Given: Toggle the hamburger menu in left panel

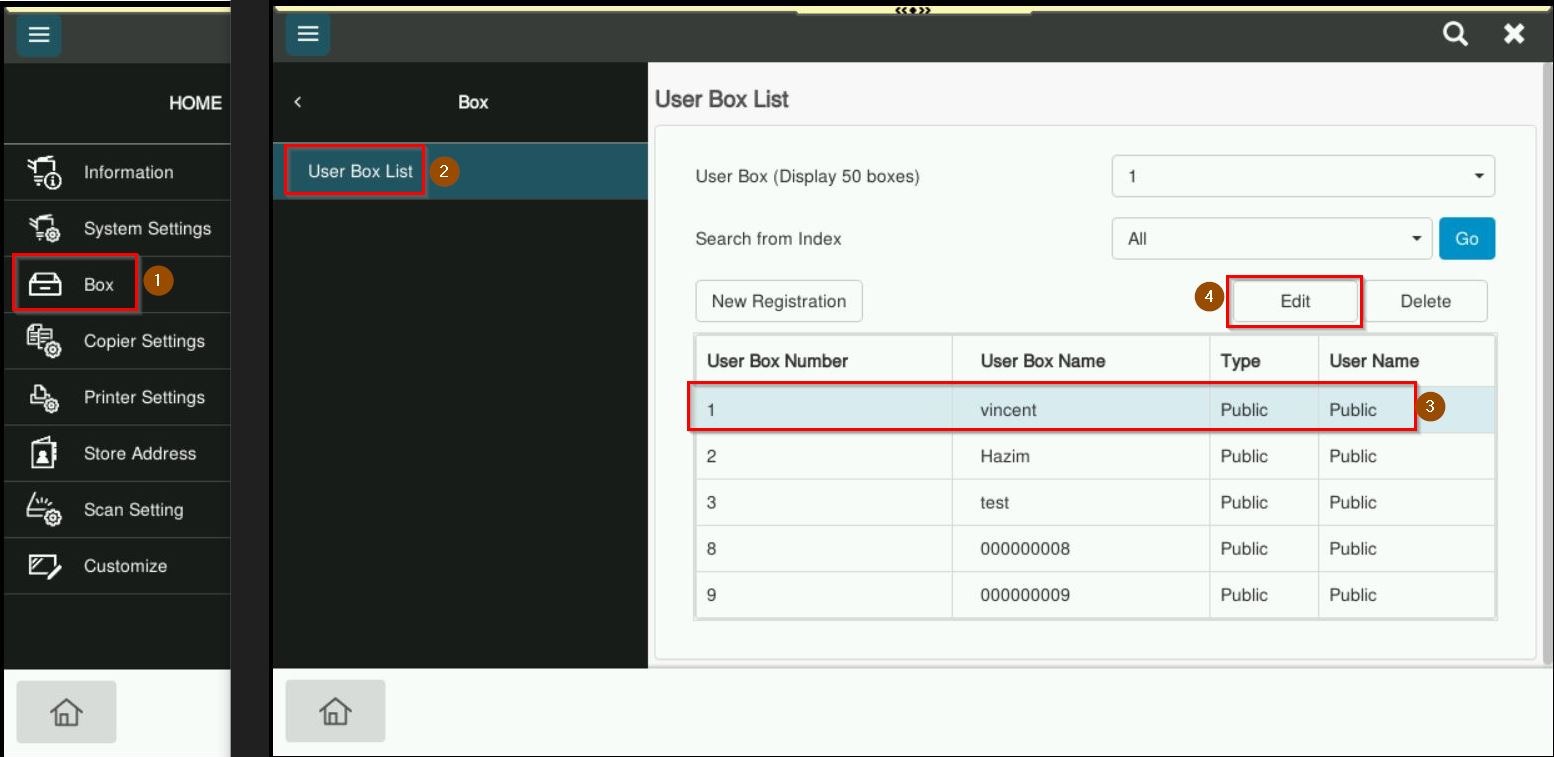Looking at the screenshot, I should pos(39,35).
